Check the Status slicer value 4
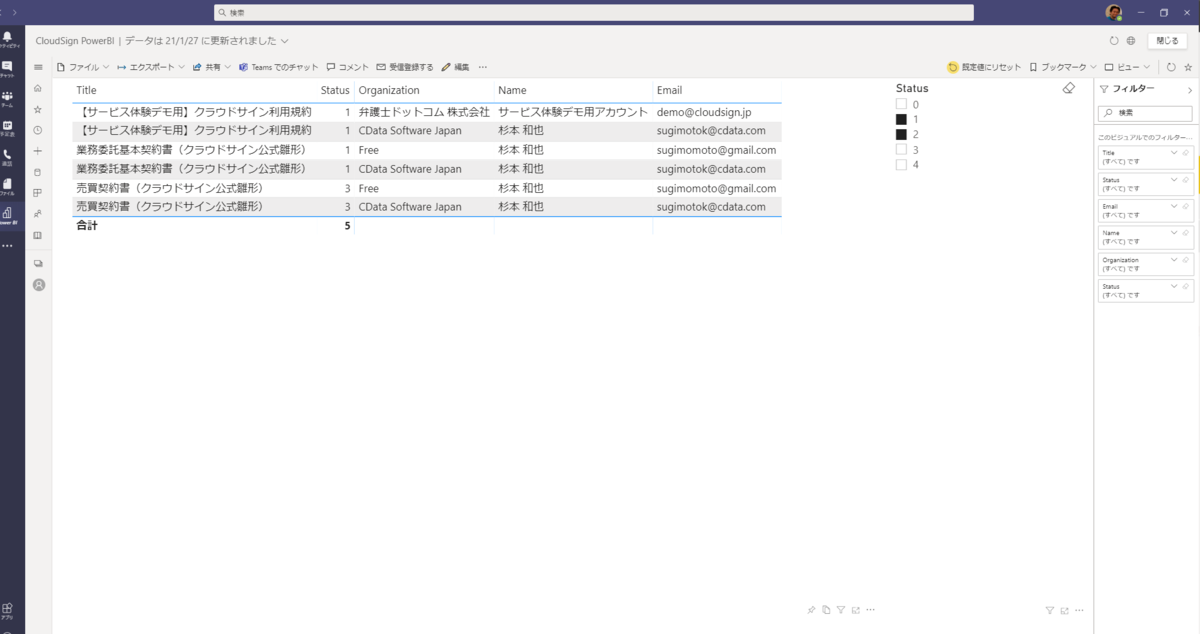This screenshot has height=634, width=1200. tap(901, 165)
